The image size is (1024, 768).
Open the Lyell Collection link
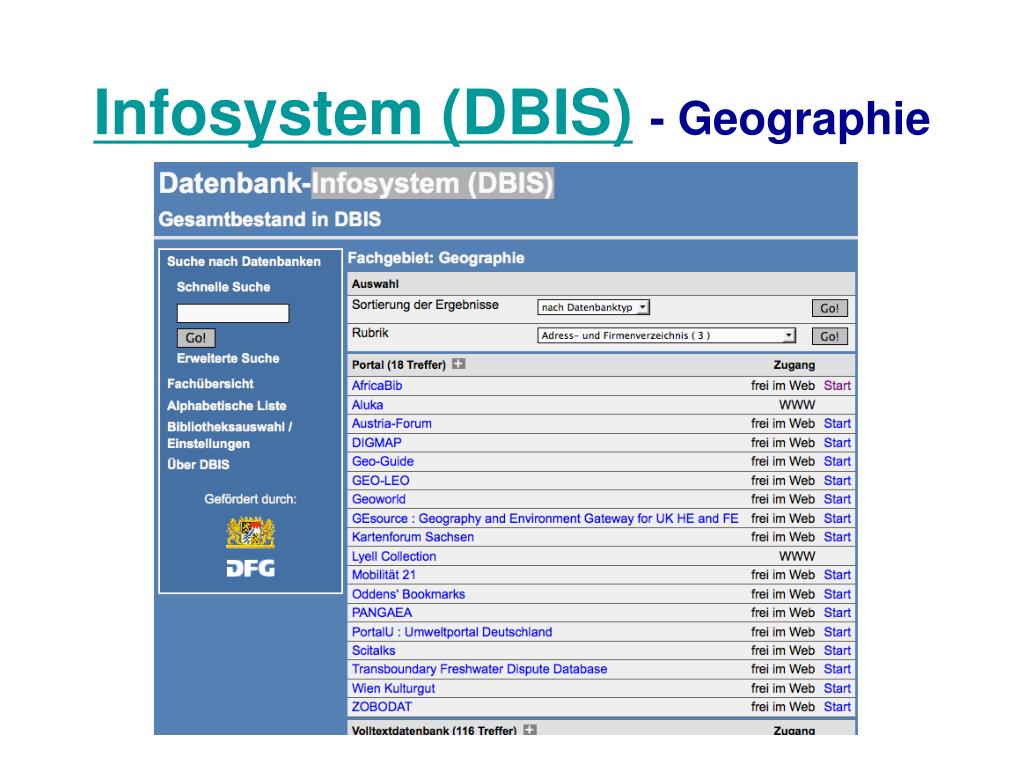pos(394,556)
